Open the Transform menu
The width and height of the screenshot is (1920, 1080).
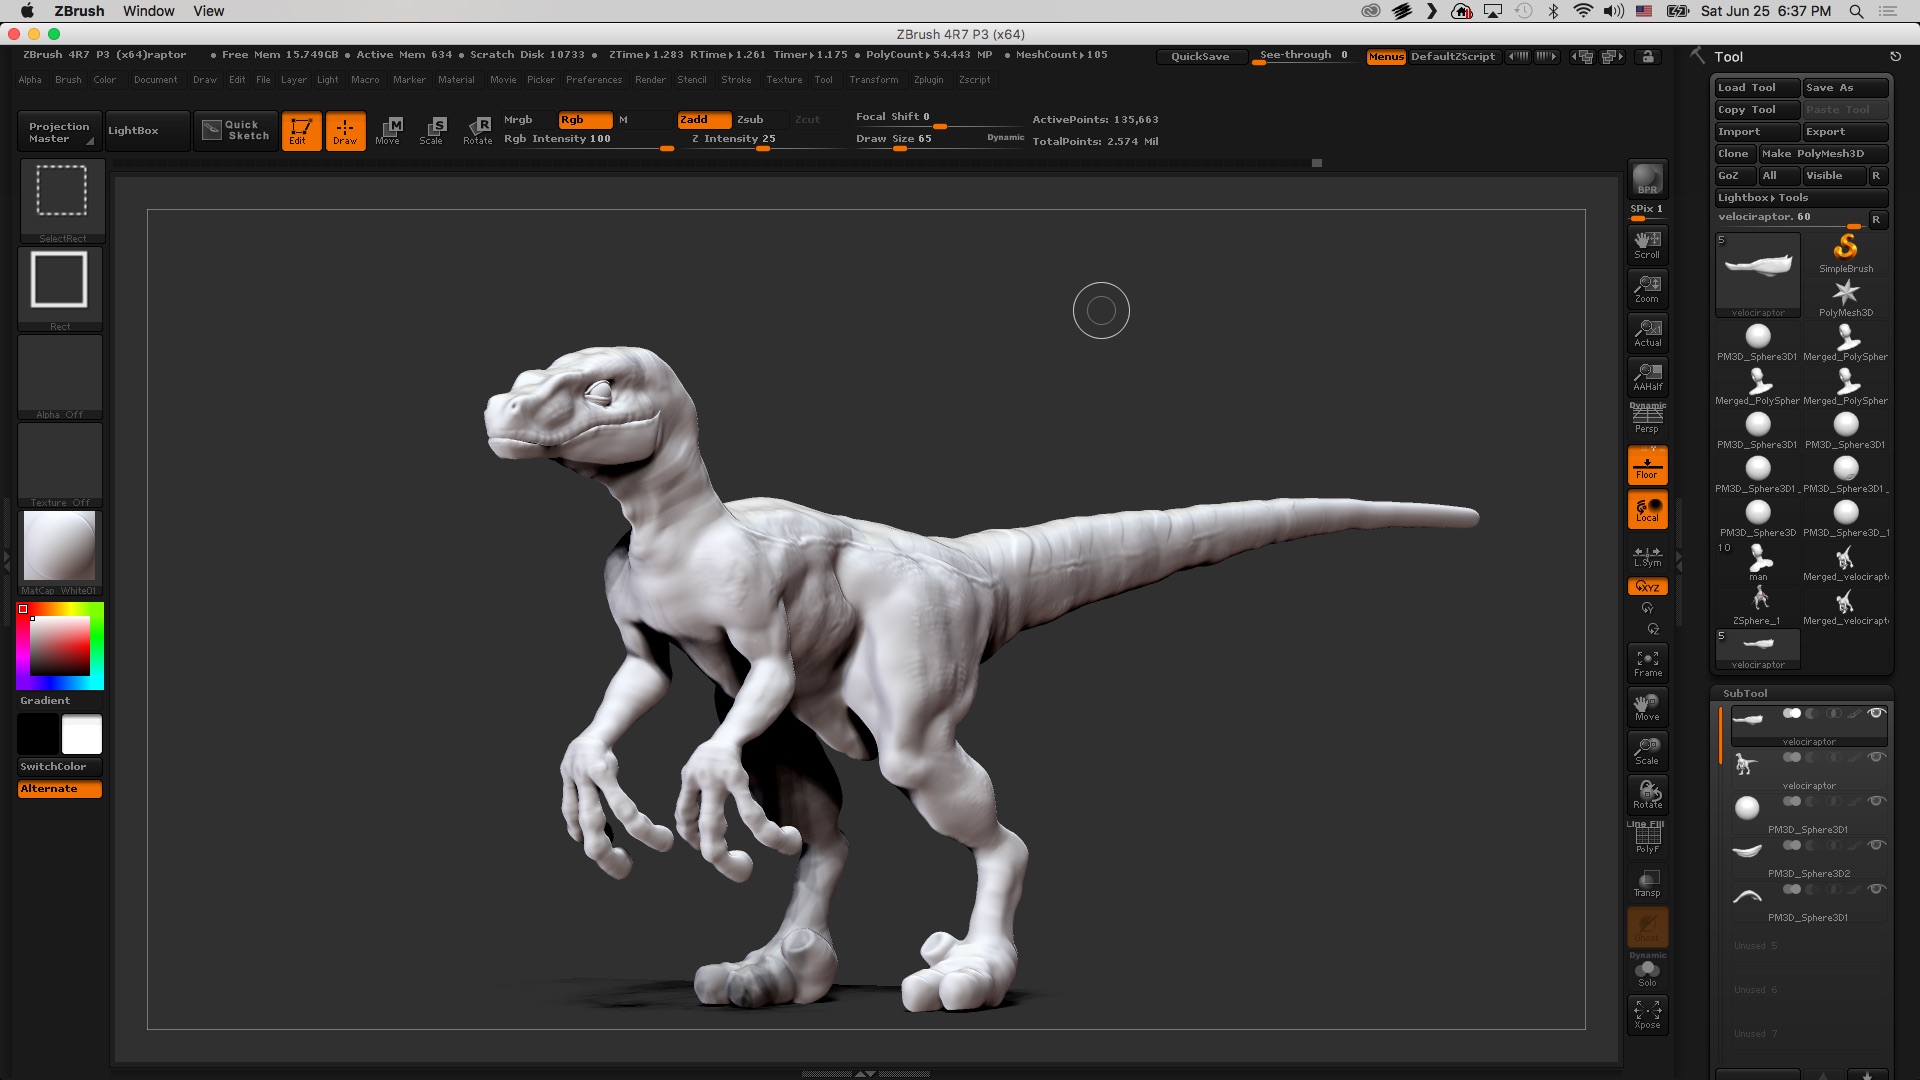coord(874,80)
